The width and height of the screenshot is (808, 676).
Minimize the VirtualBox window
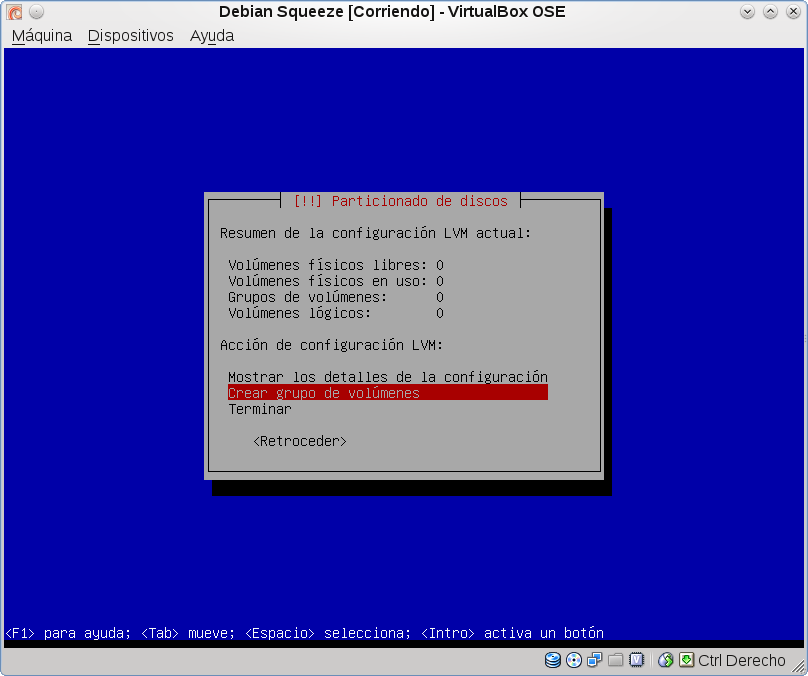[747, 11]
